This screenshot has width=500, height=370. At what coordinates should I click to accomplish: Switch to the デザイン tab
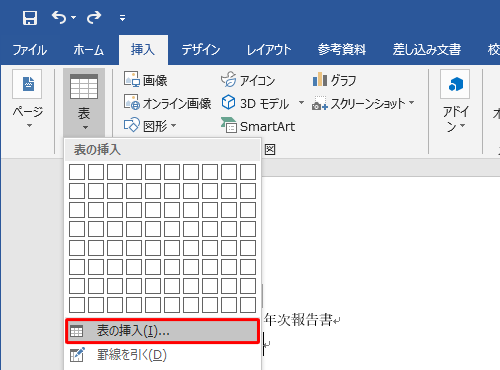(x=201, y=50)
